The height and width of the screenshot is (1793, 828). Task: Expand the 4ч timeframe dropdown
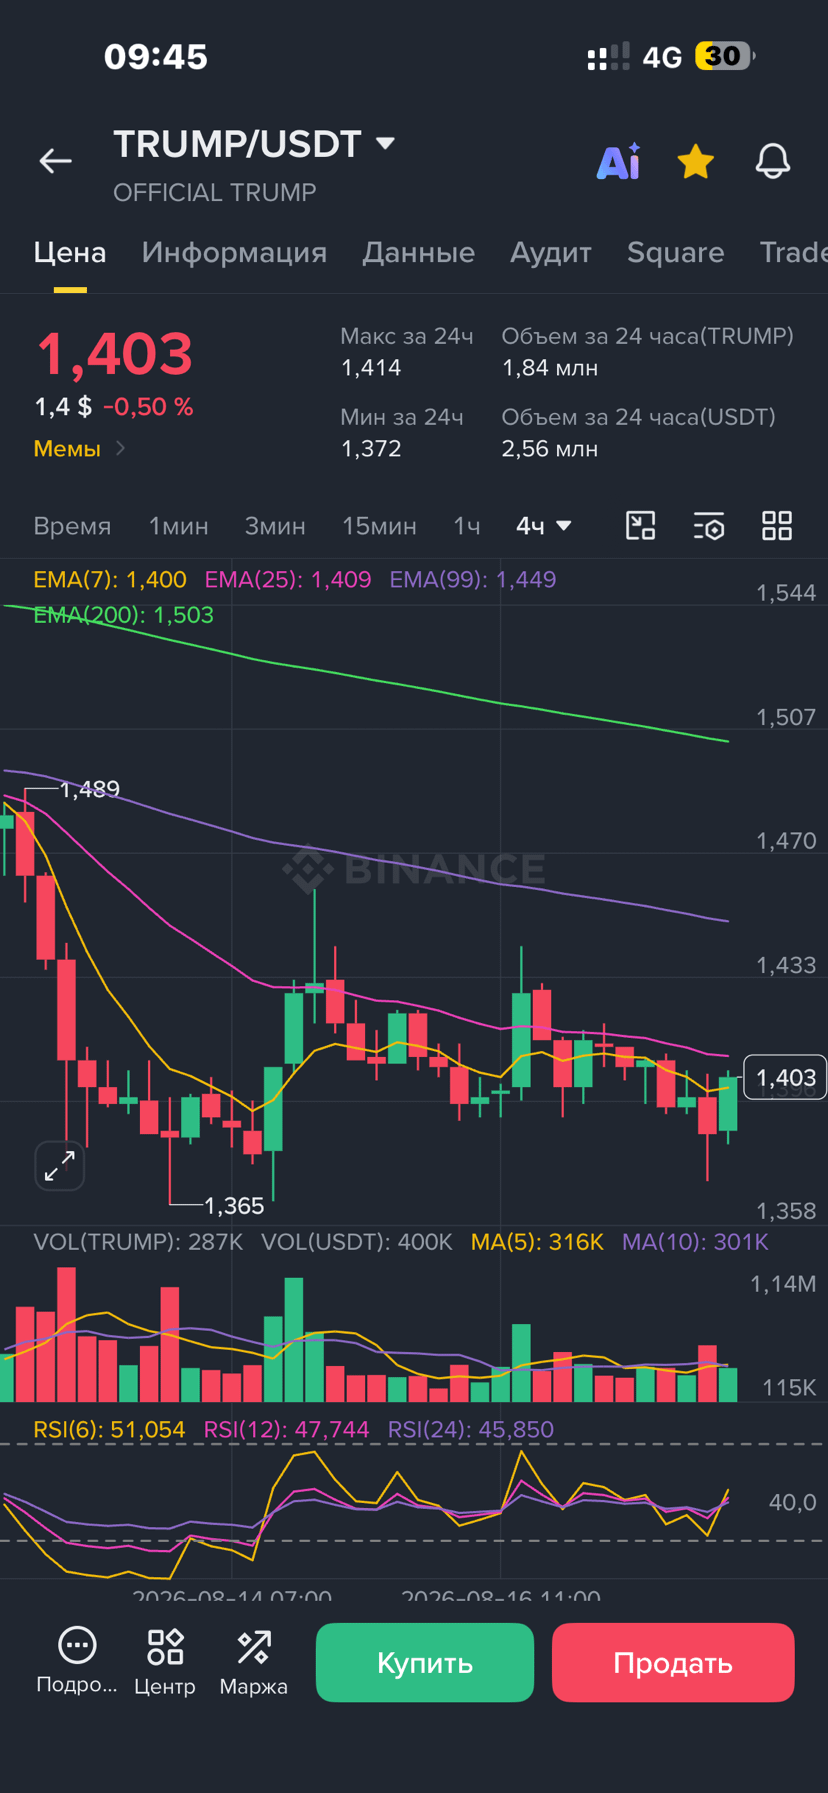543,526
